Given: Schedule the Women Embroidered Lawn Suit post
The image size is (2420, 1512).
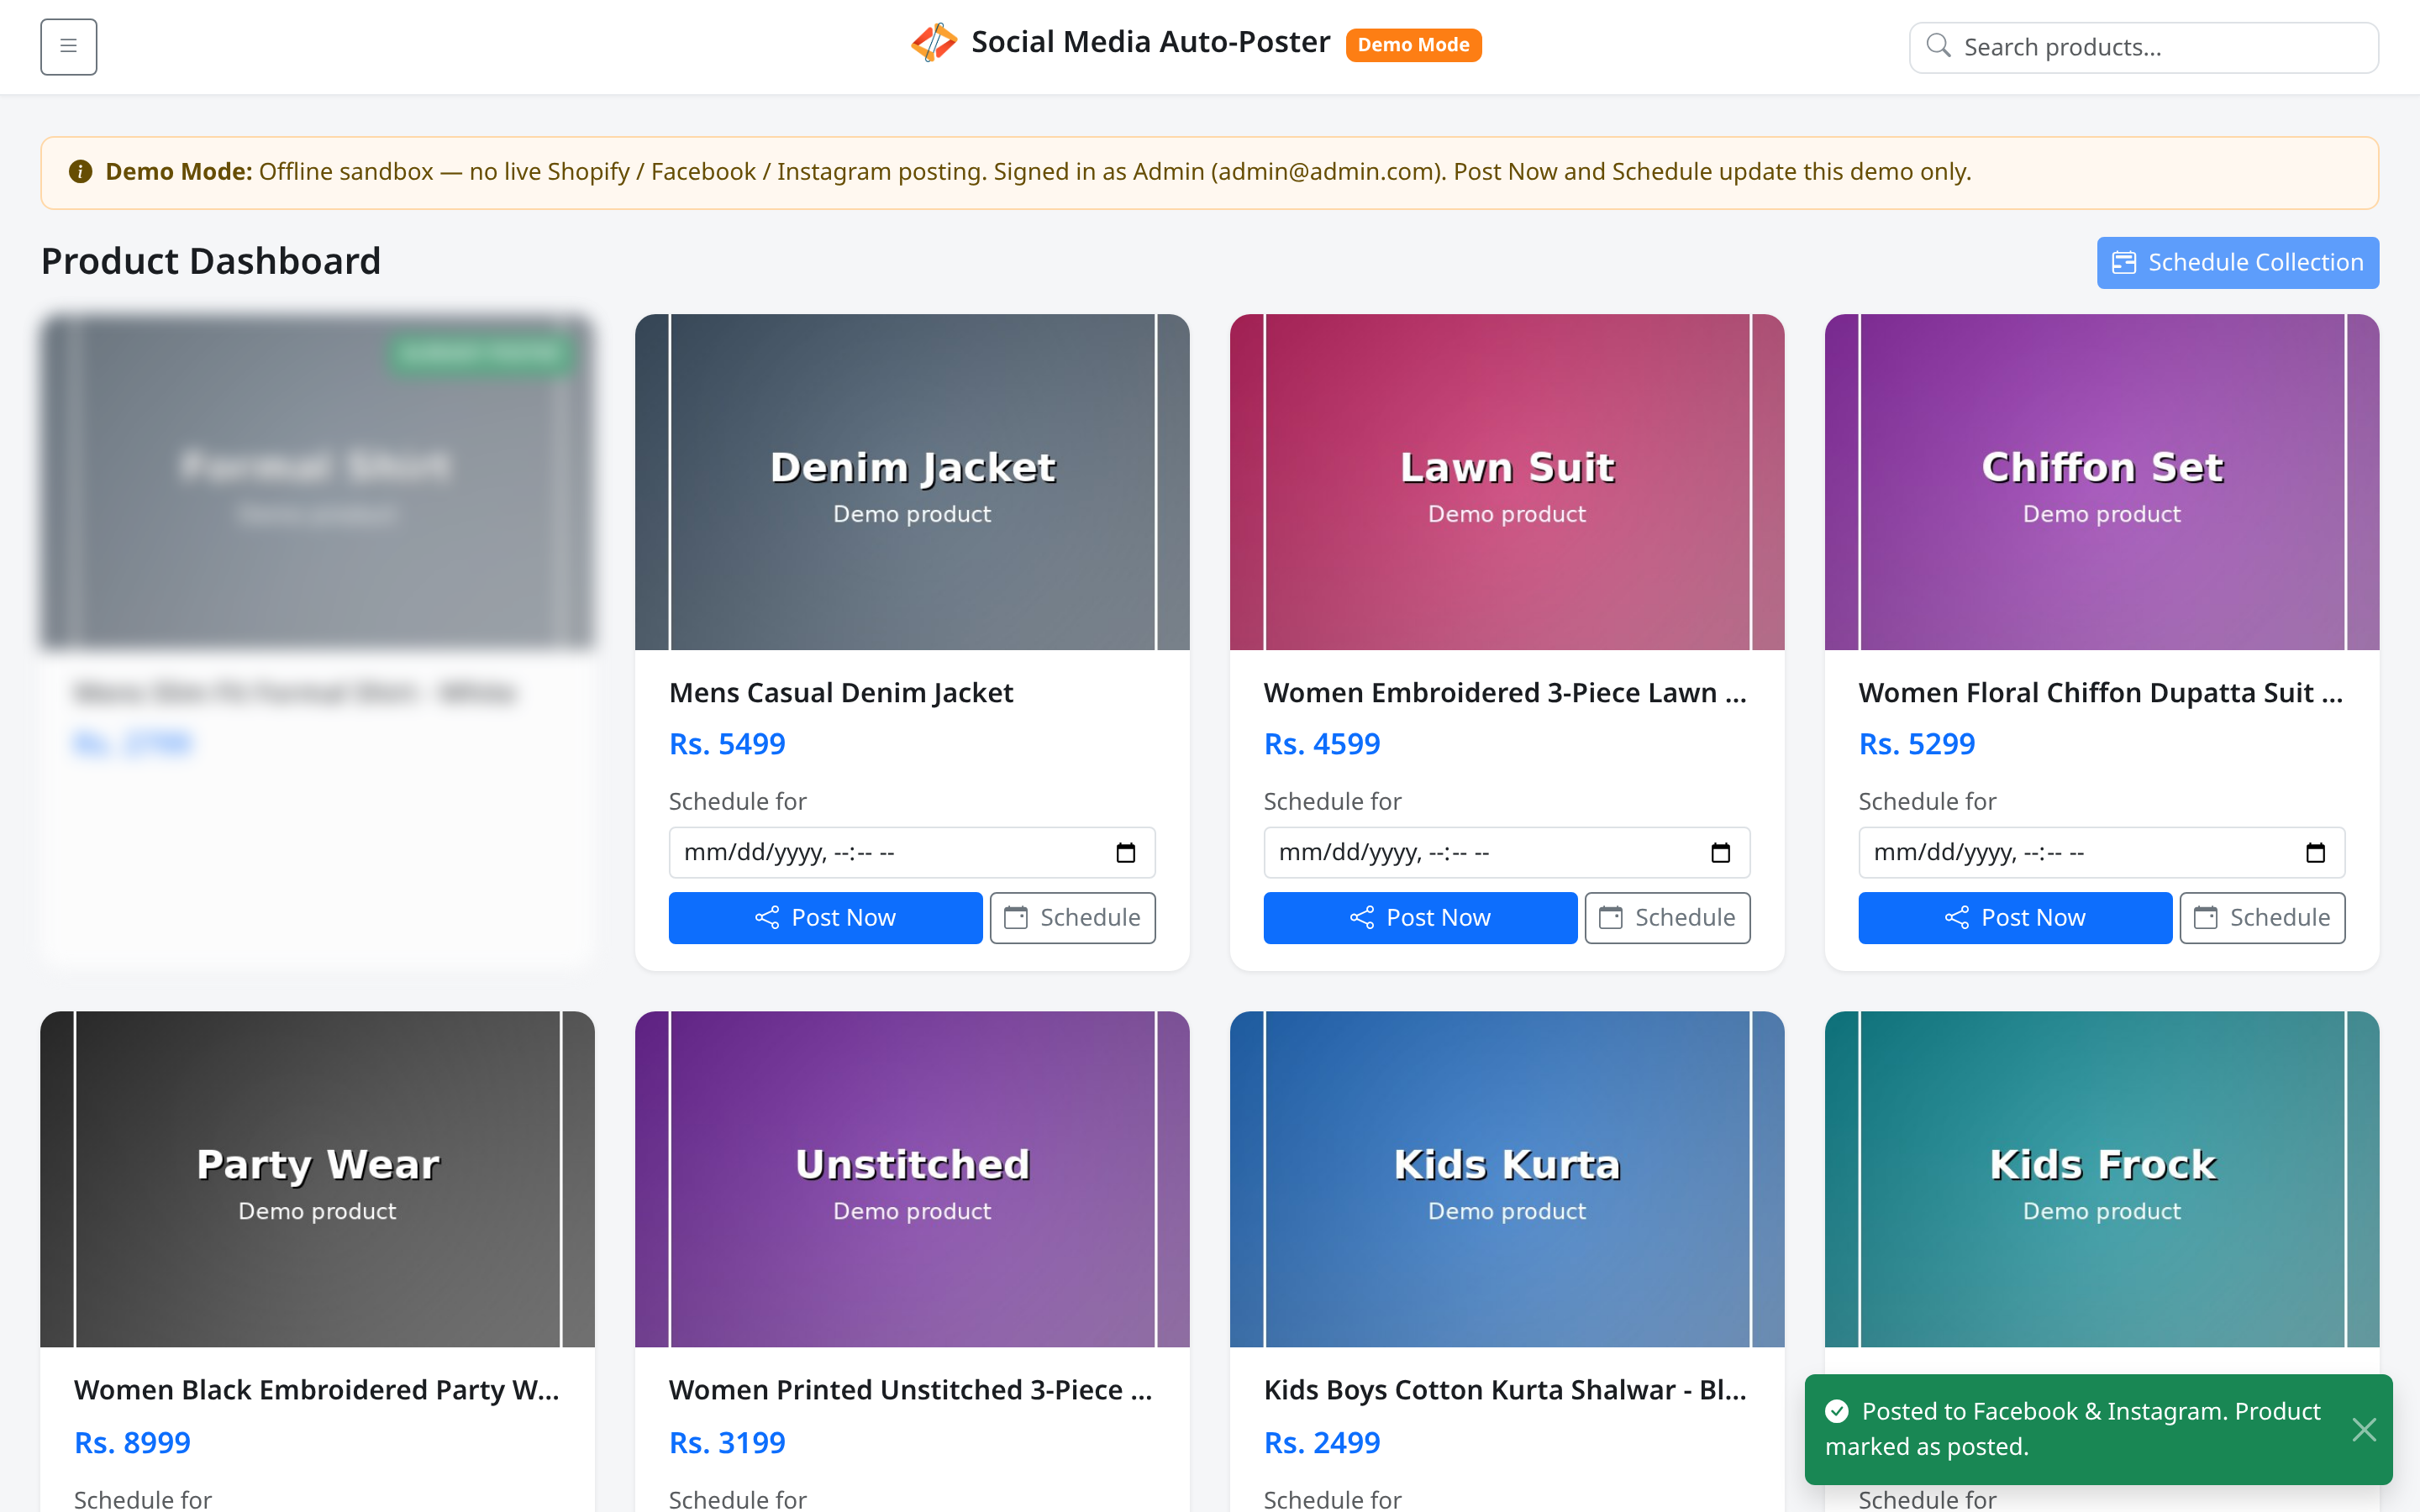Looking at the screenshot, I should coord(1667,917).
